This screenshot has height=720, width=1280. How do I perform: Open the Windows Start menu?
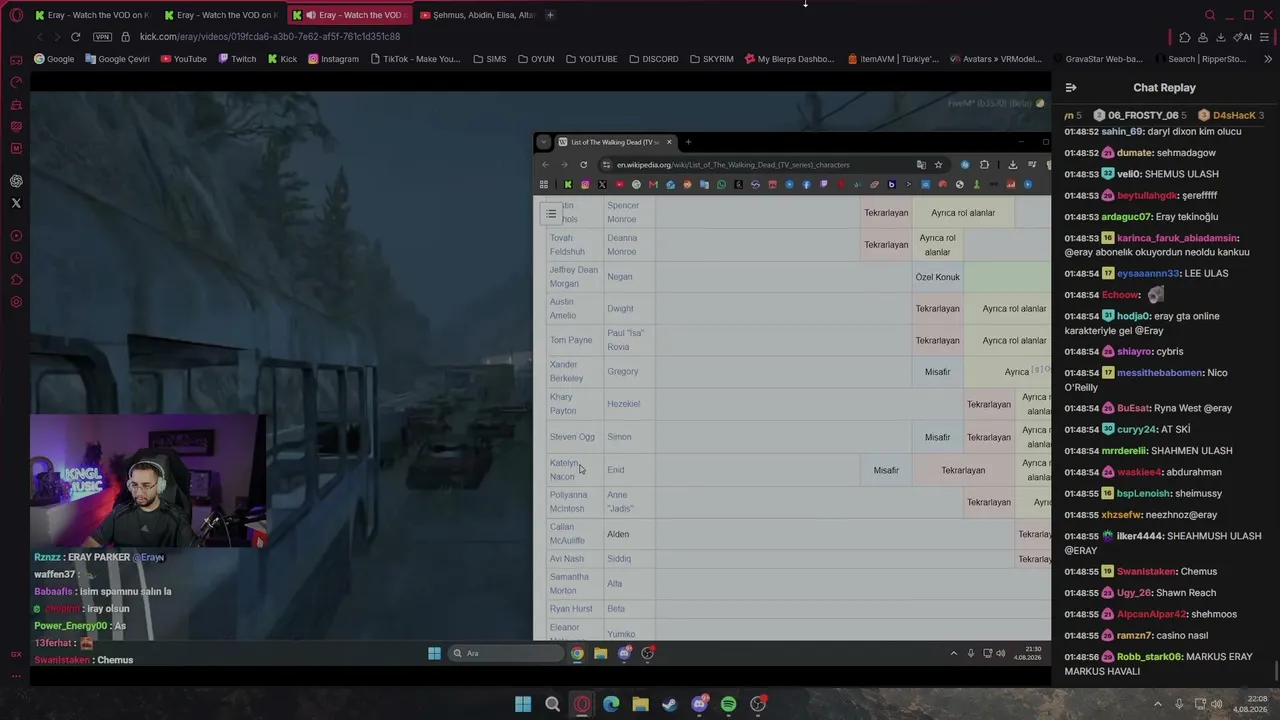click(523, 704)
